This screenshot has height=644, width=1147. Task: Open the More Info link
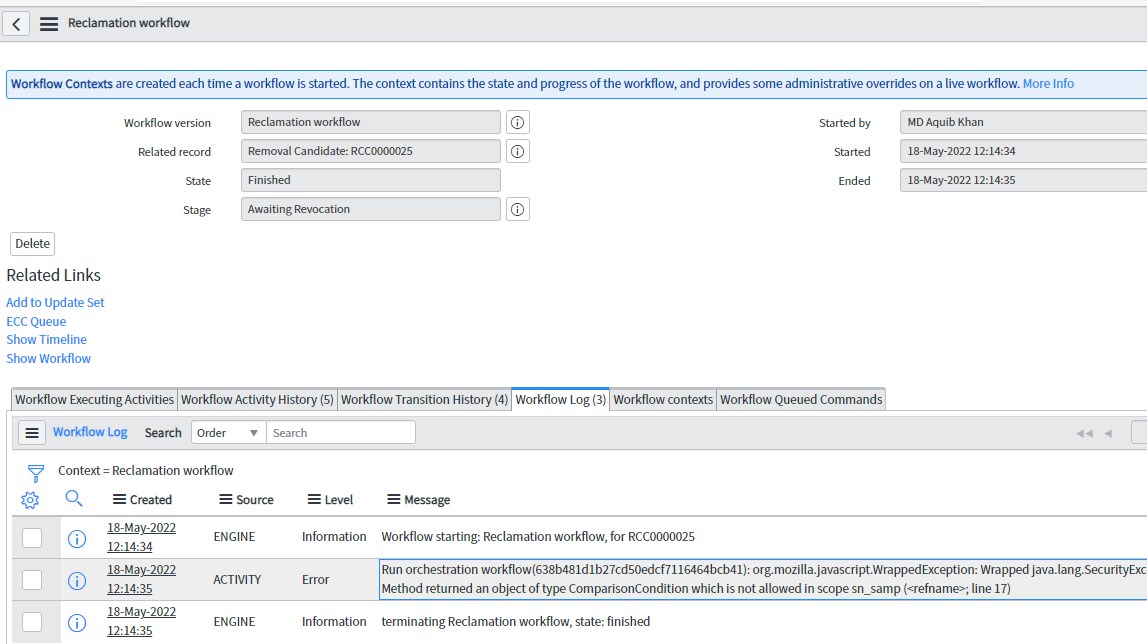1048,83
